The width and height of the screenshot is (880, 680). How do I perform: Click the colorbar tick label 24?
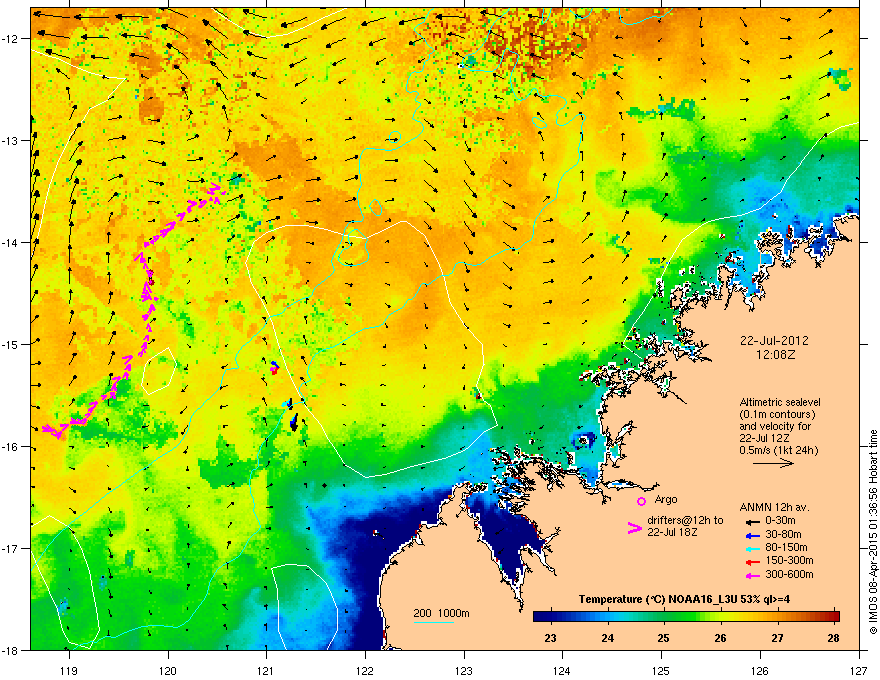pyautogui.click(x=607, y=638)
